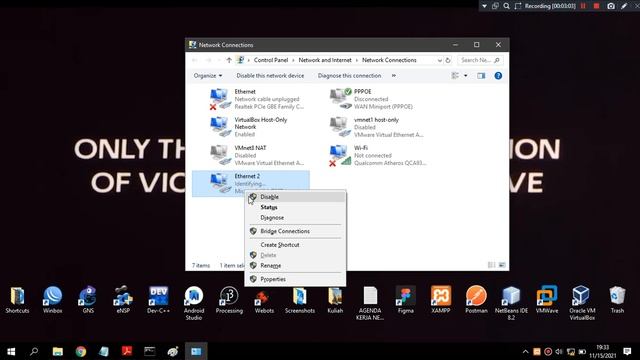This screenshot has width=640, height=360.
Task: Click the taskbar volume icon
Action: click(x=559, y=351)
